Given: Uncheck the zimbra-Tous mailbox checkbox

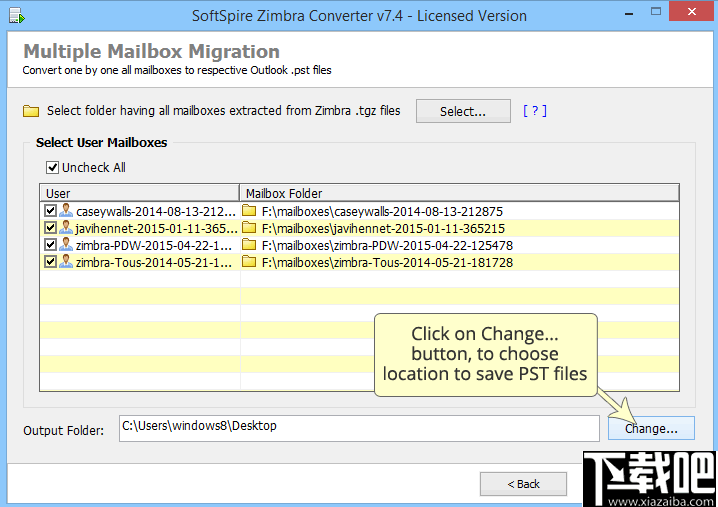Looking at the screenshot, I should tap(50, 262).
